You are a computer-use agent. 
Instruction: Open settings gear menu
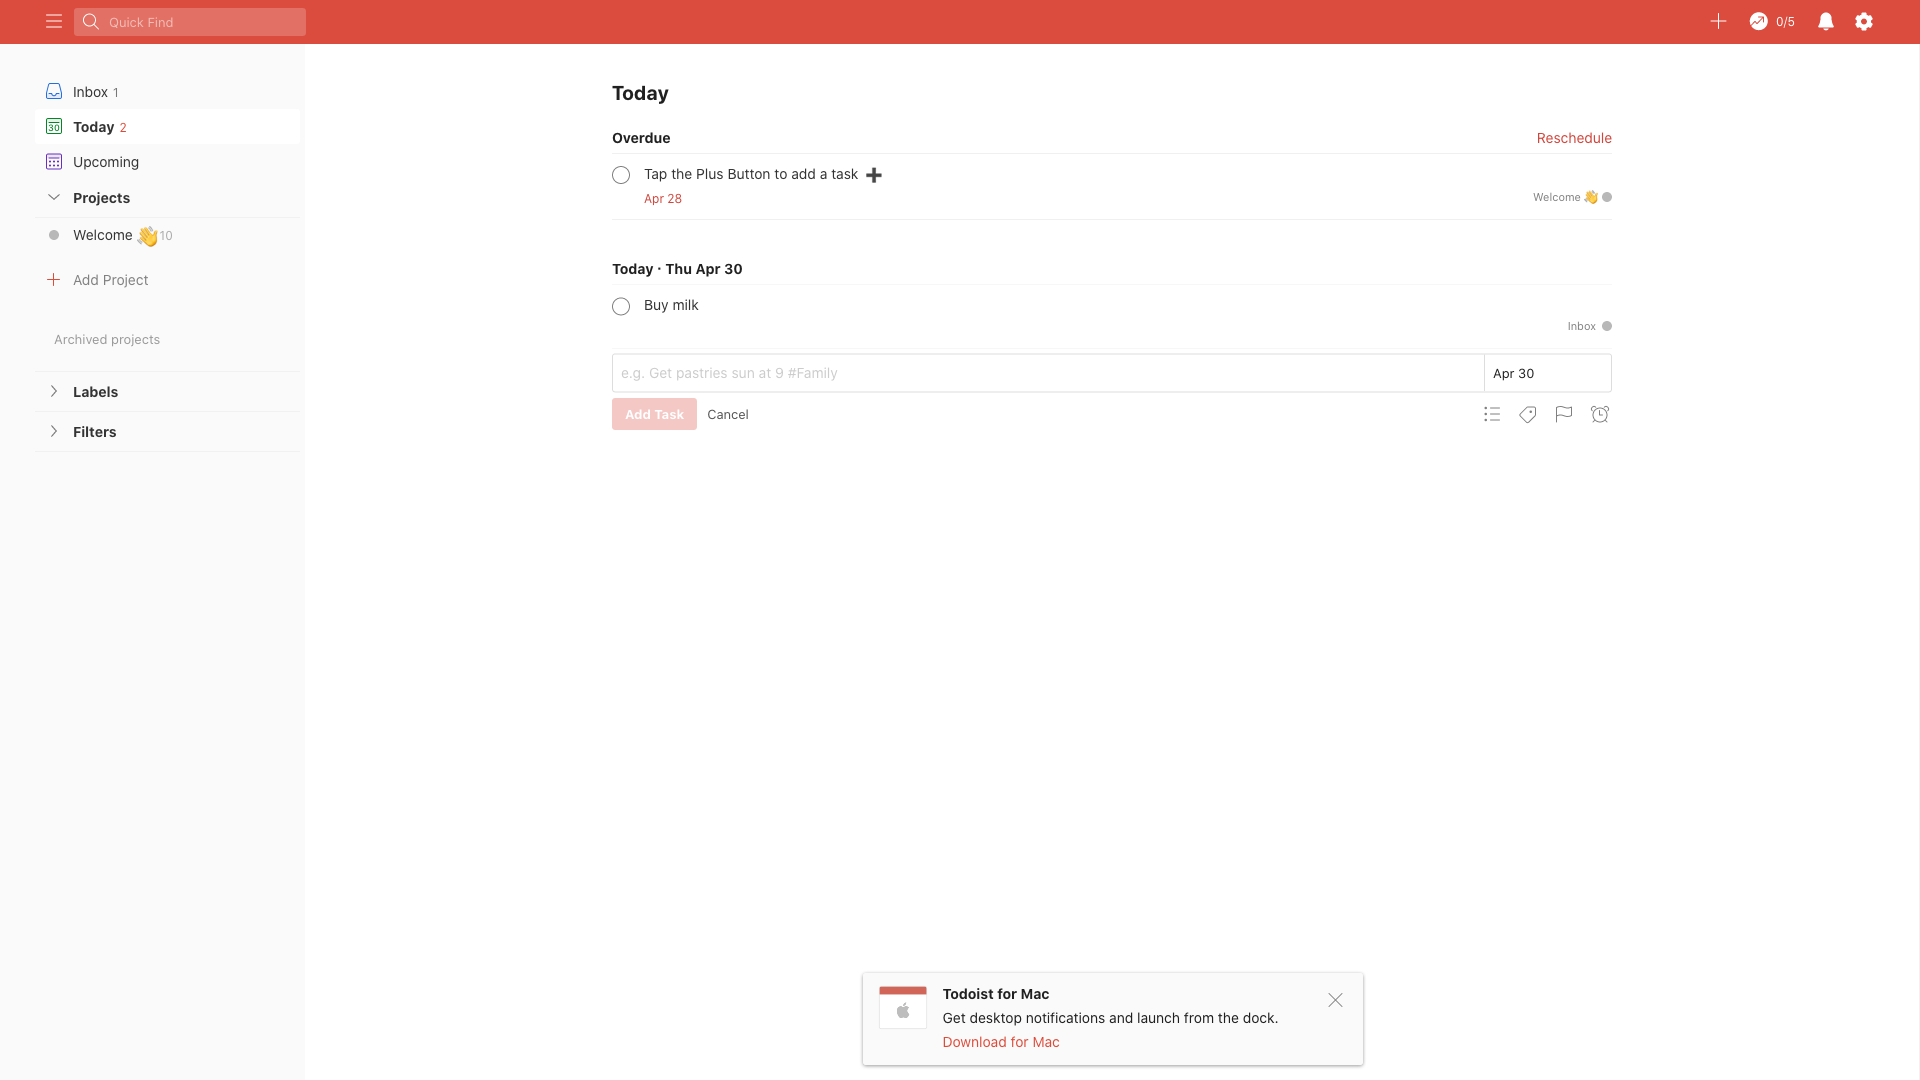click(1864, 21)
